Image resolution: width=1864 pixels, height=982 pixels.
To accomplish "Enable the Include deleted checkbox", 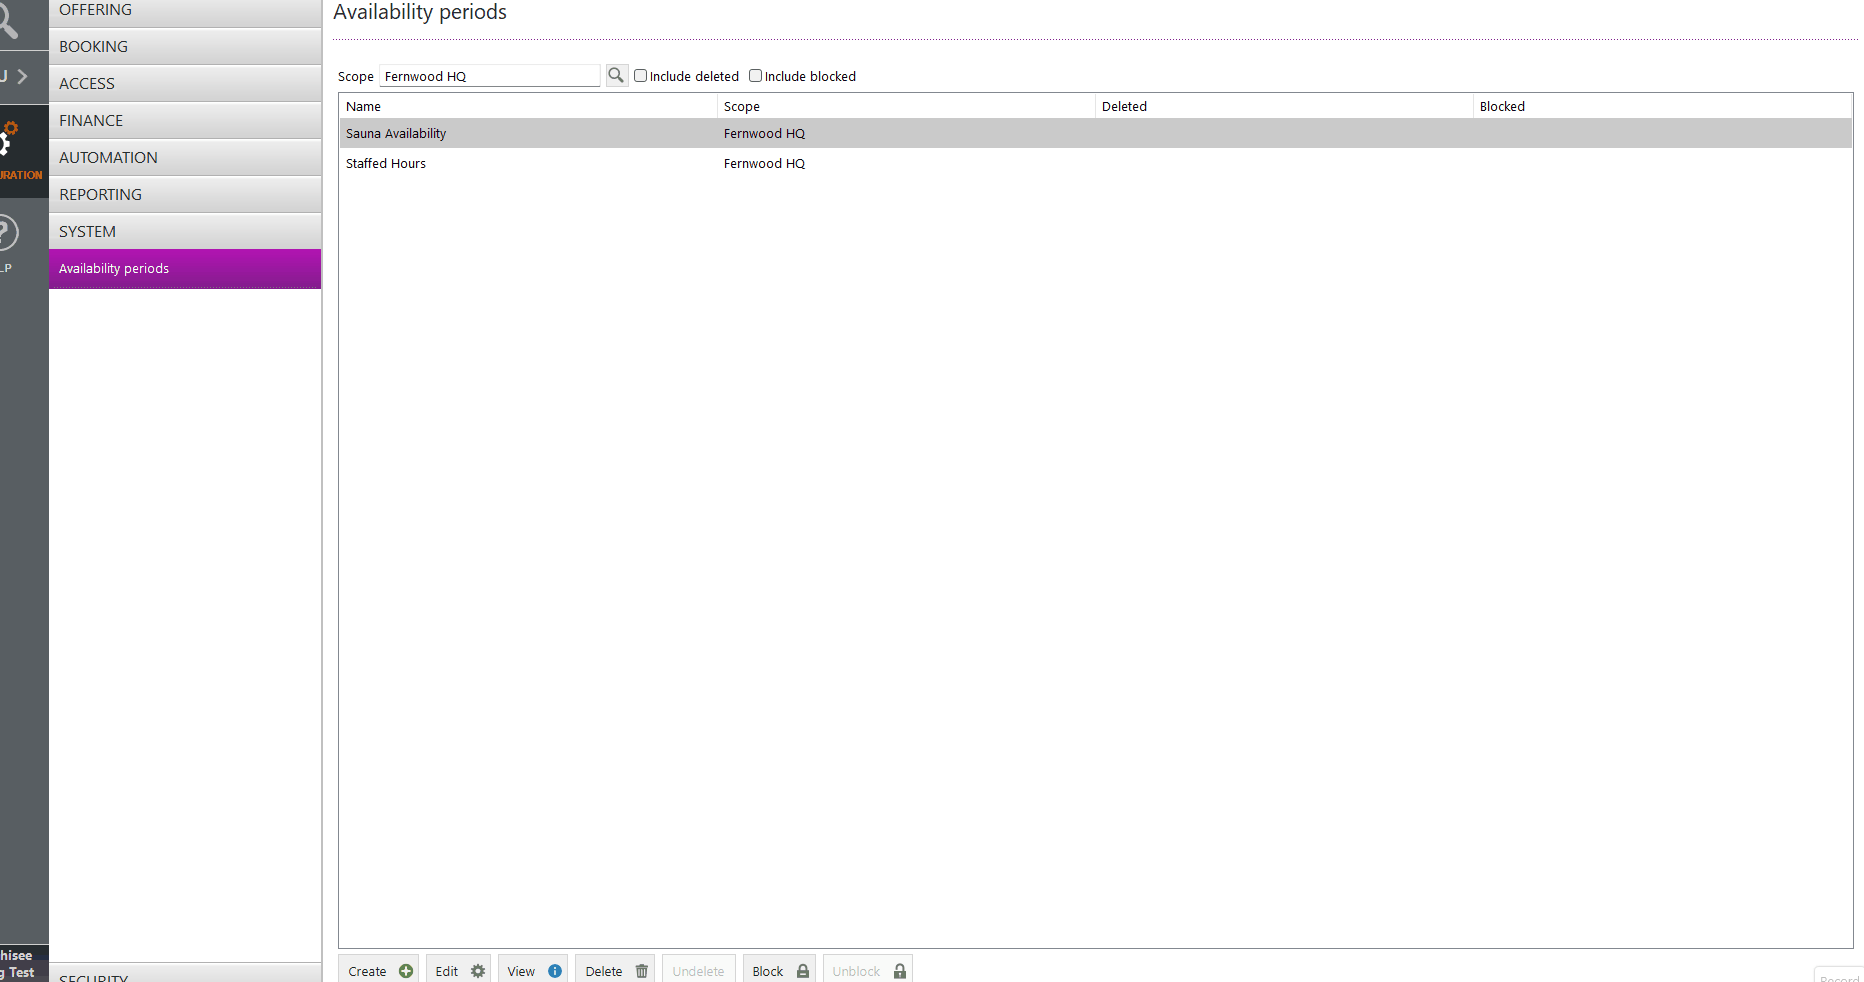I will (640, 75).
